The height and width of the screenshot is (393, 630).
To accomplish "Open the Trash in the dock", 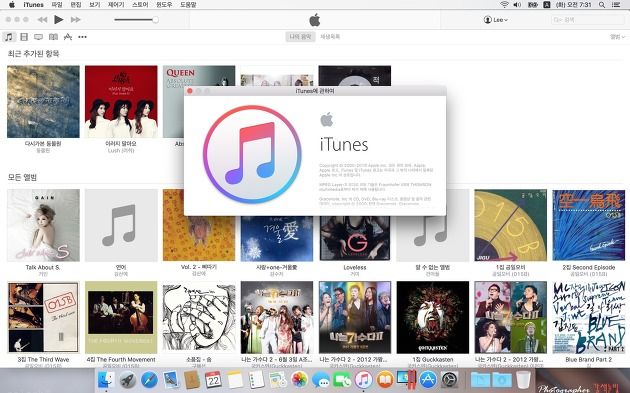I will [x=524, y=379].
